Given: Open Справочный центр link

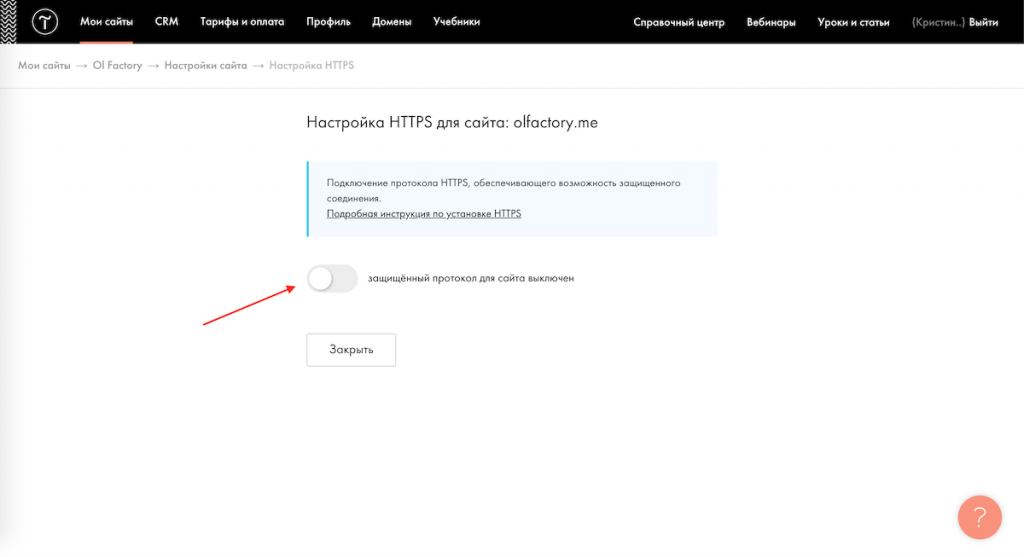Looking at the screenshot, I should click(678, 22).
